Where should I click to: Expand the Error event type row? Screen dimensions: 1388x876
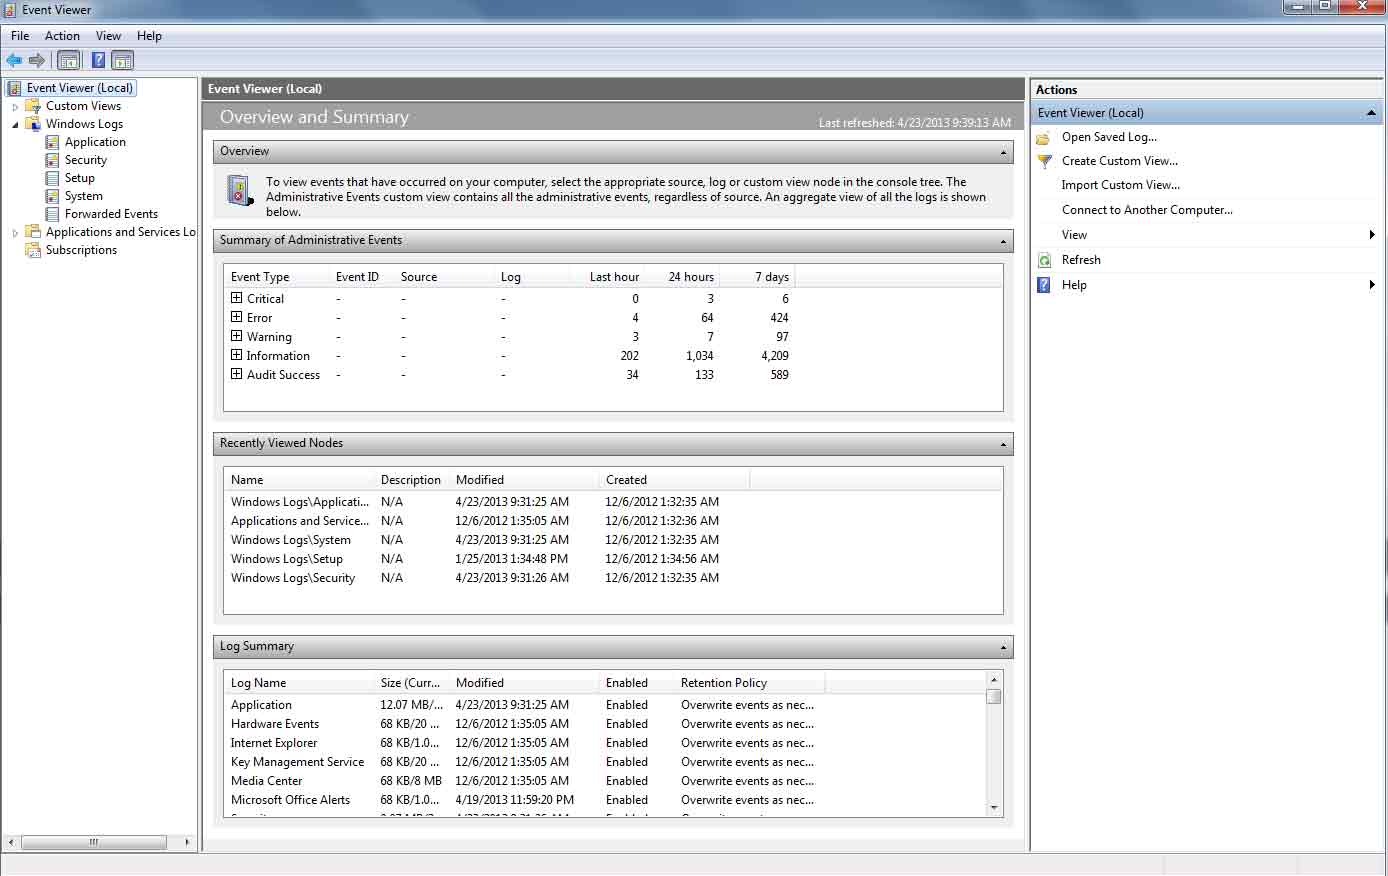(x=237, y=317)
